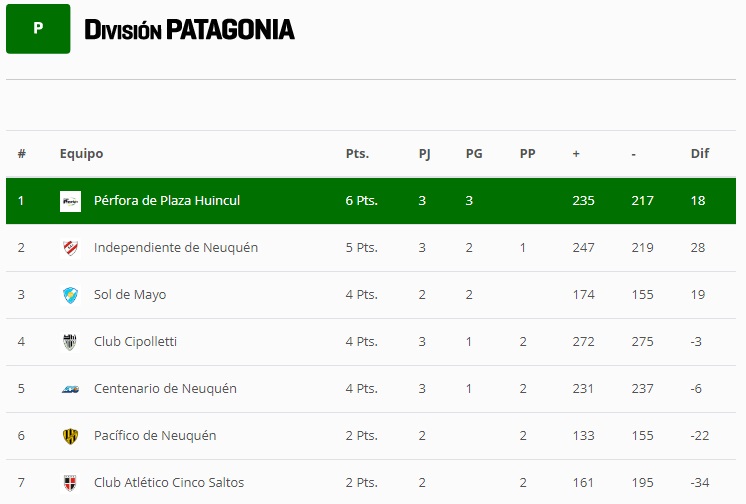The height and width of the screenshot is (504, 746).
Task: Open the Sol de Mayo team link
Action: tap(130, 295)
